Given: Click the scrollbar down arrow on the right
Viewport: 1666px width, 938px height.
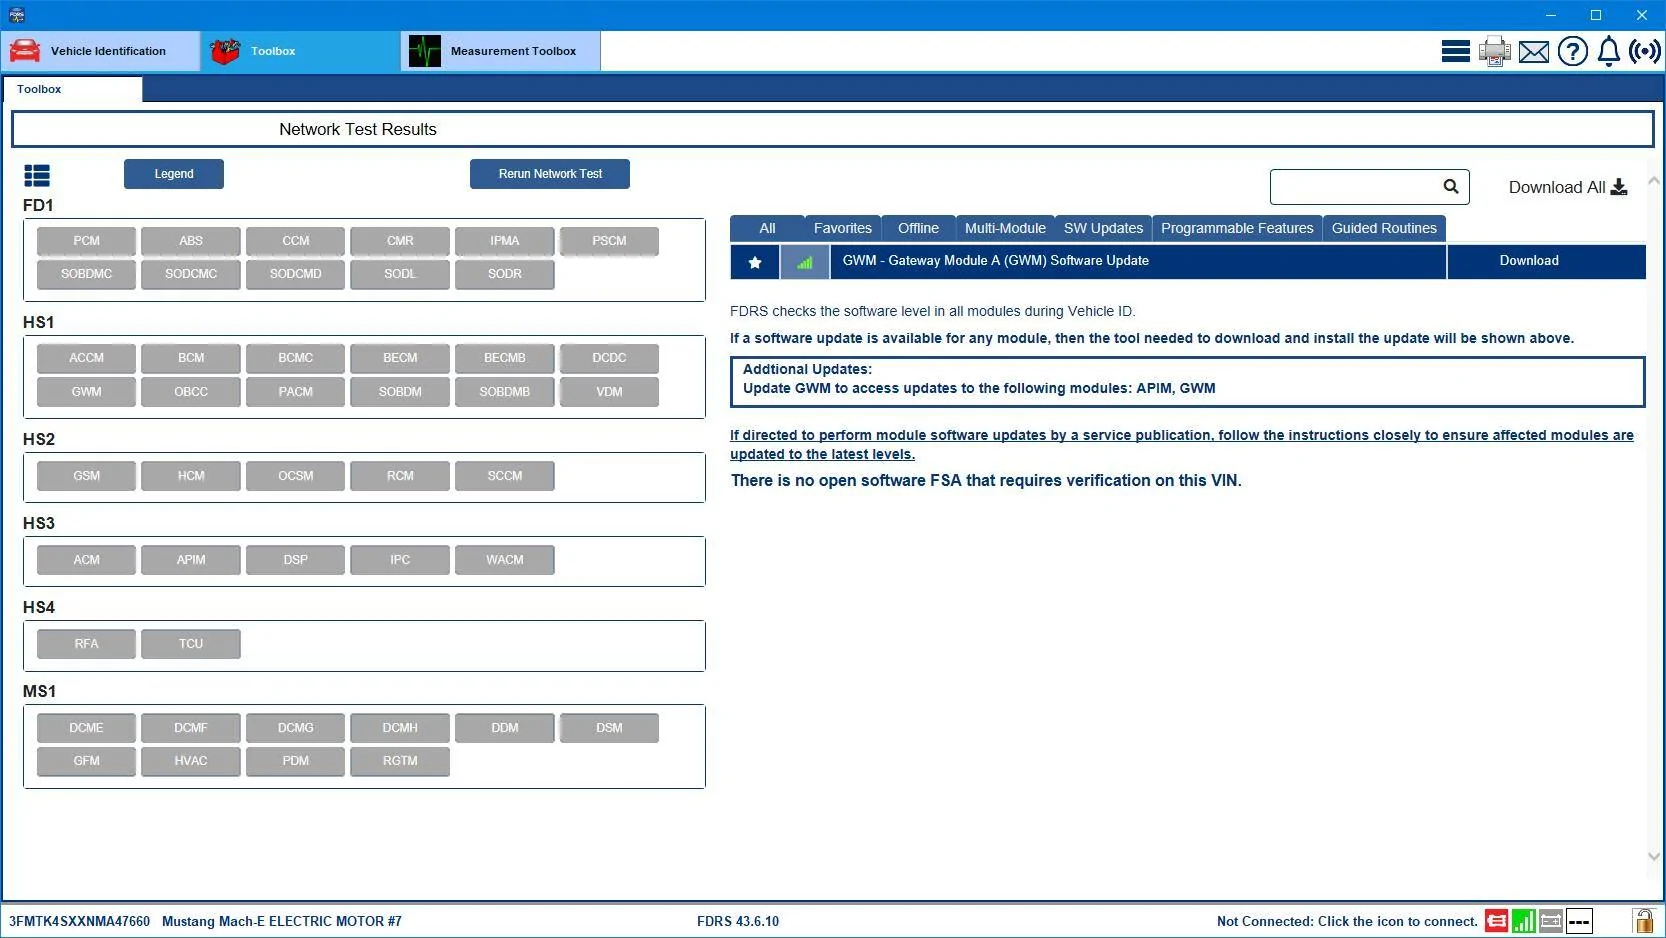Looking at the screenshot, I should point(1653,857).
